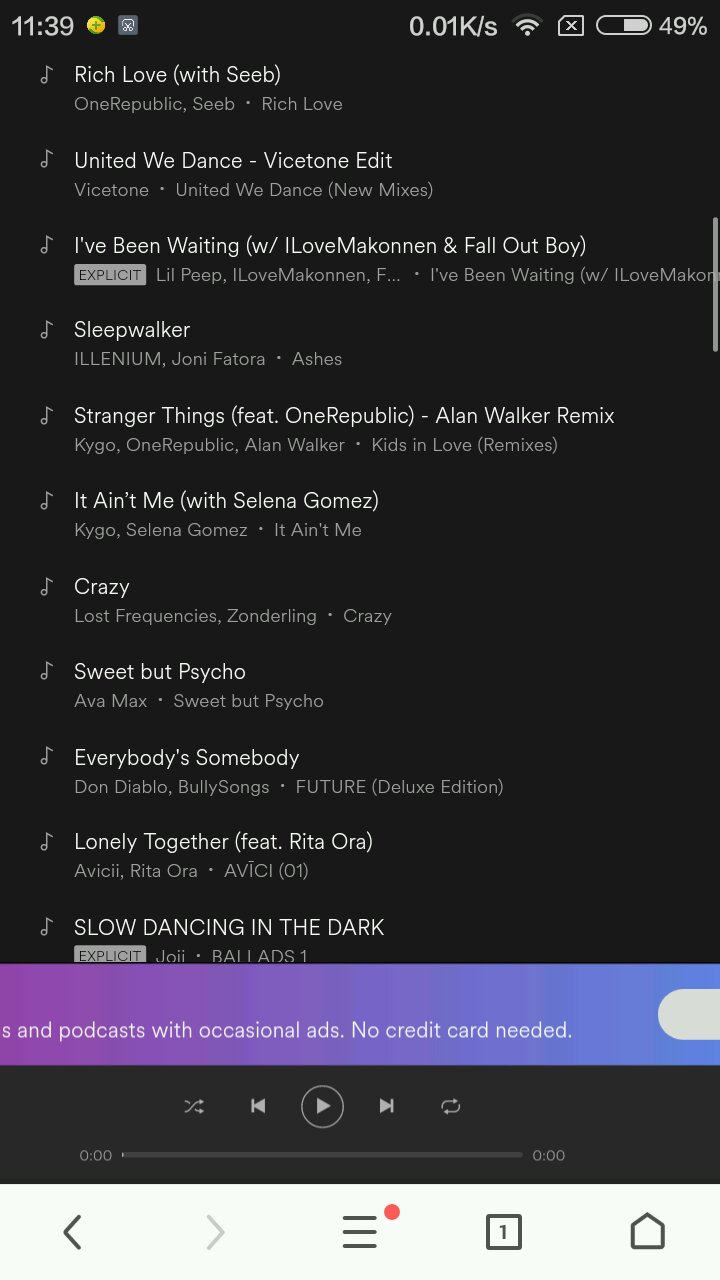Click the white button on the ad banner
Screen dimensions: 720x1280
689,1014
